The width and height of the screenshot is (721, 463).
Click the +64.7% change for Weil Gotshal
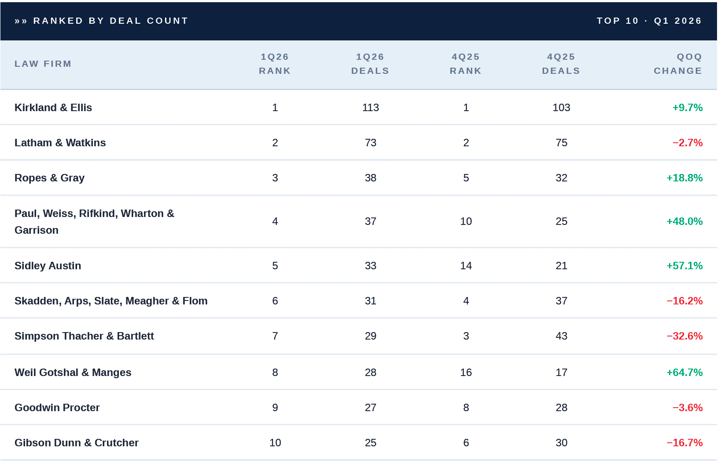(685, 372)
